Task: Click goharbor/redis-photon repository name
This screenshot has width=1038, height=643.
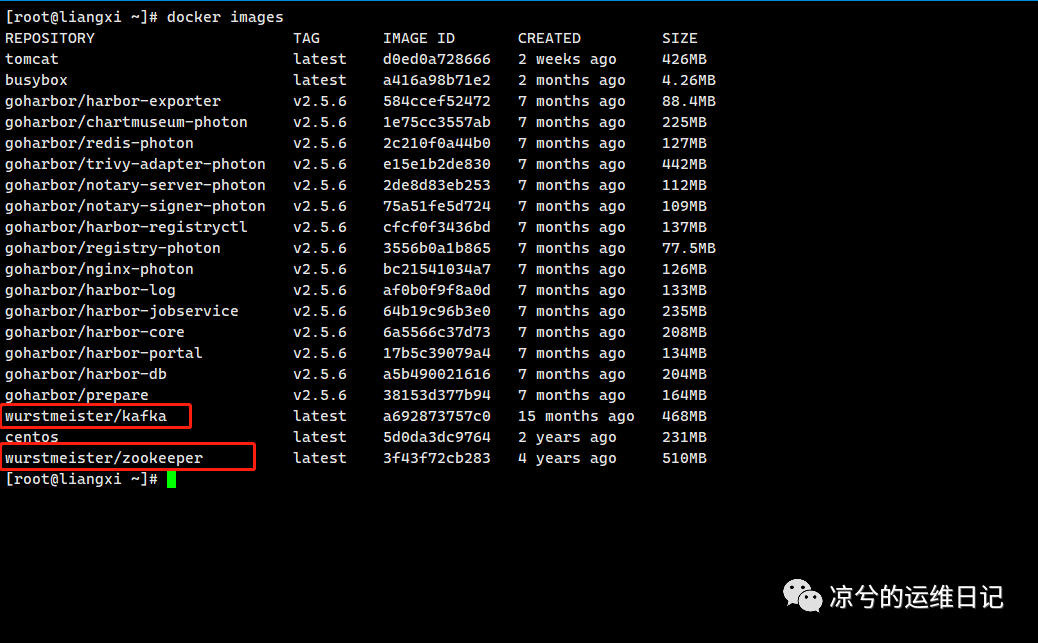Action: coord(99,144)
